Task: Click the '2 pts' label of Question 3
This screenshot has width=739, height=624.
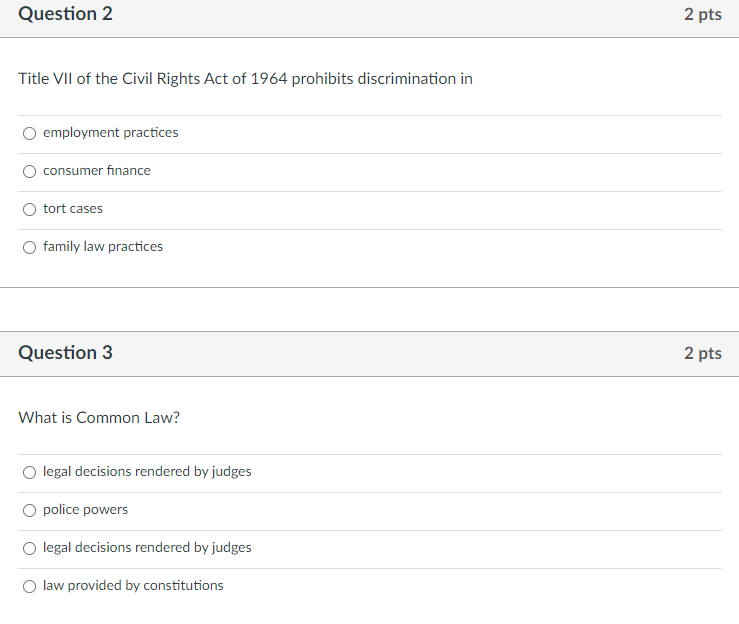Action: (703, 353)
